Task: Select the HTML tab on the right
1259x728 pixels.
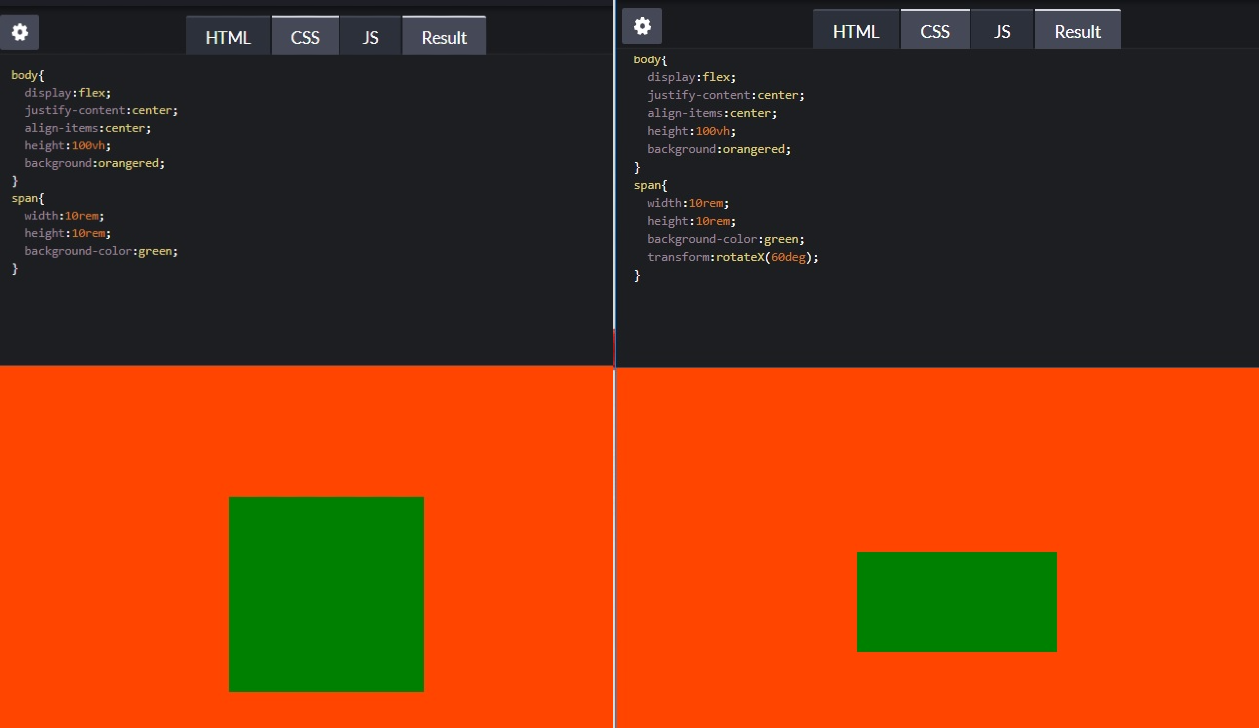Action: 855,31
